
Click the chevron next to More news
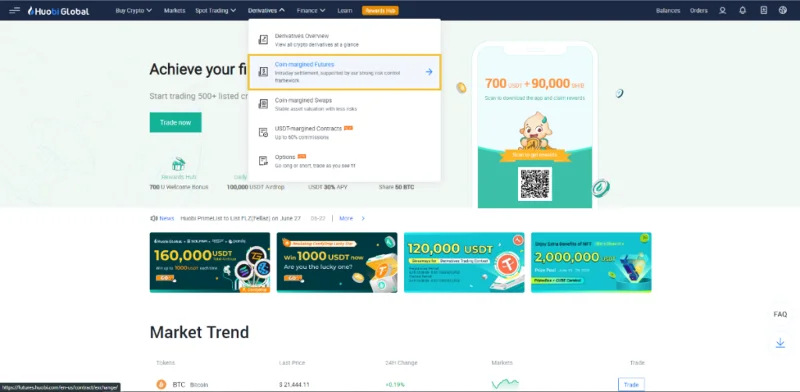363,218
